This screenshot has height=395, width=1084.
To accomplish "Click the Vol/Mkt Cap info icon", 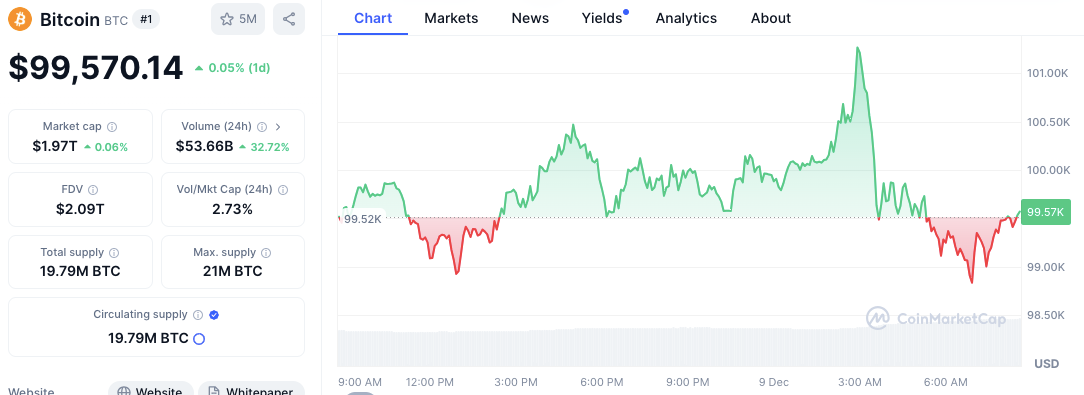I will click(283, 190).
